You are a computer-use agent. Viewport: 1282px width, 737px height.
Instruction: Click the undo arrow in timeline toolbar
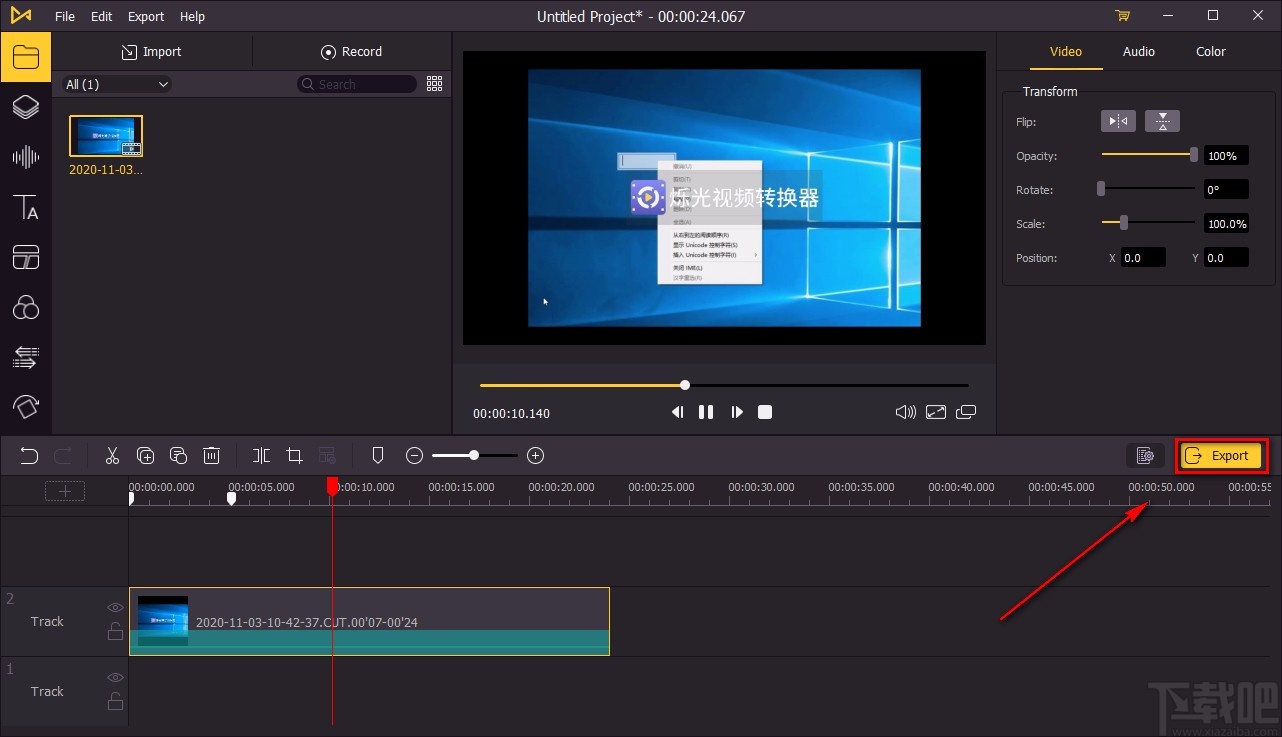[x=29, y=456]
